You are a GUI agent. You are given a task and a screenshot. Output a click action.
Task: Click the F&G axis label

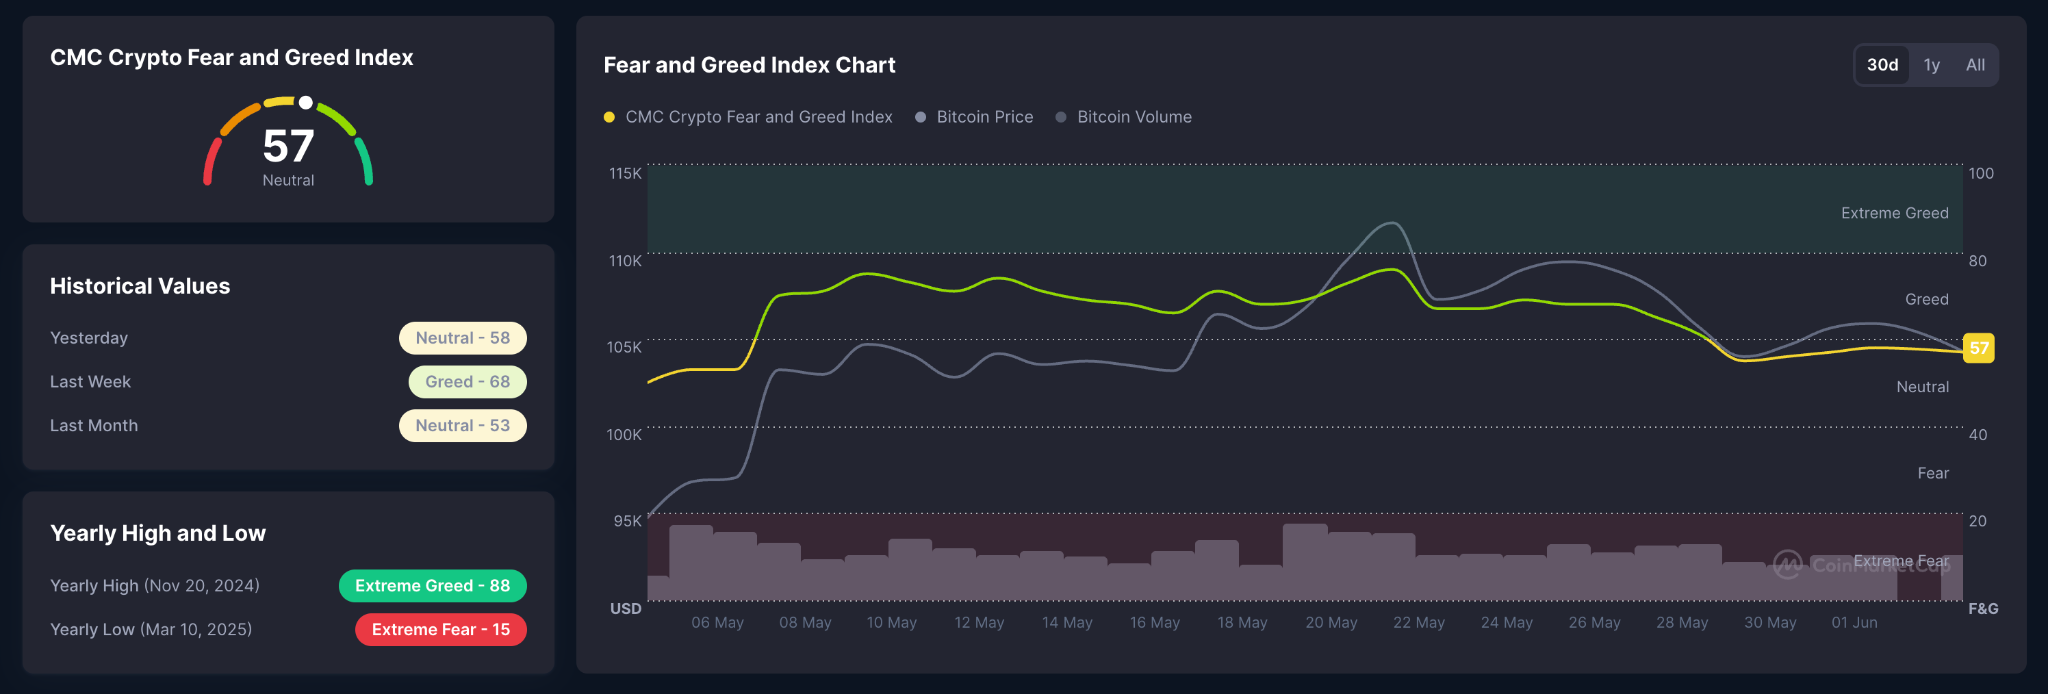tap(1983, 609)
